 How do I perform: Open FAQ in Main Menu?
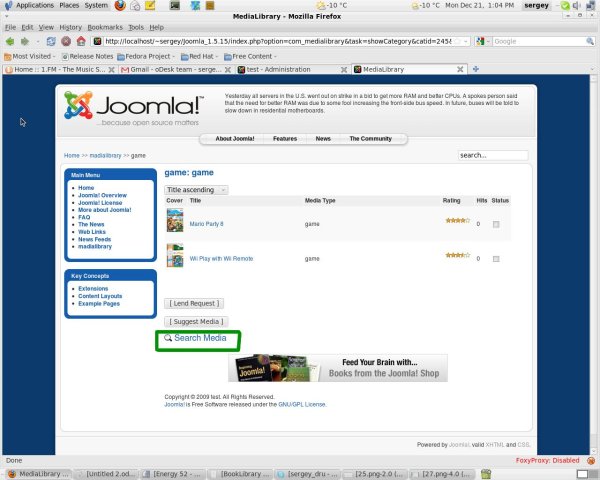coord(84,217)
